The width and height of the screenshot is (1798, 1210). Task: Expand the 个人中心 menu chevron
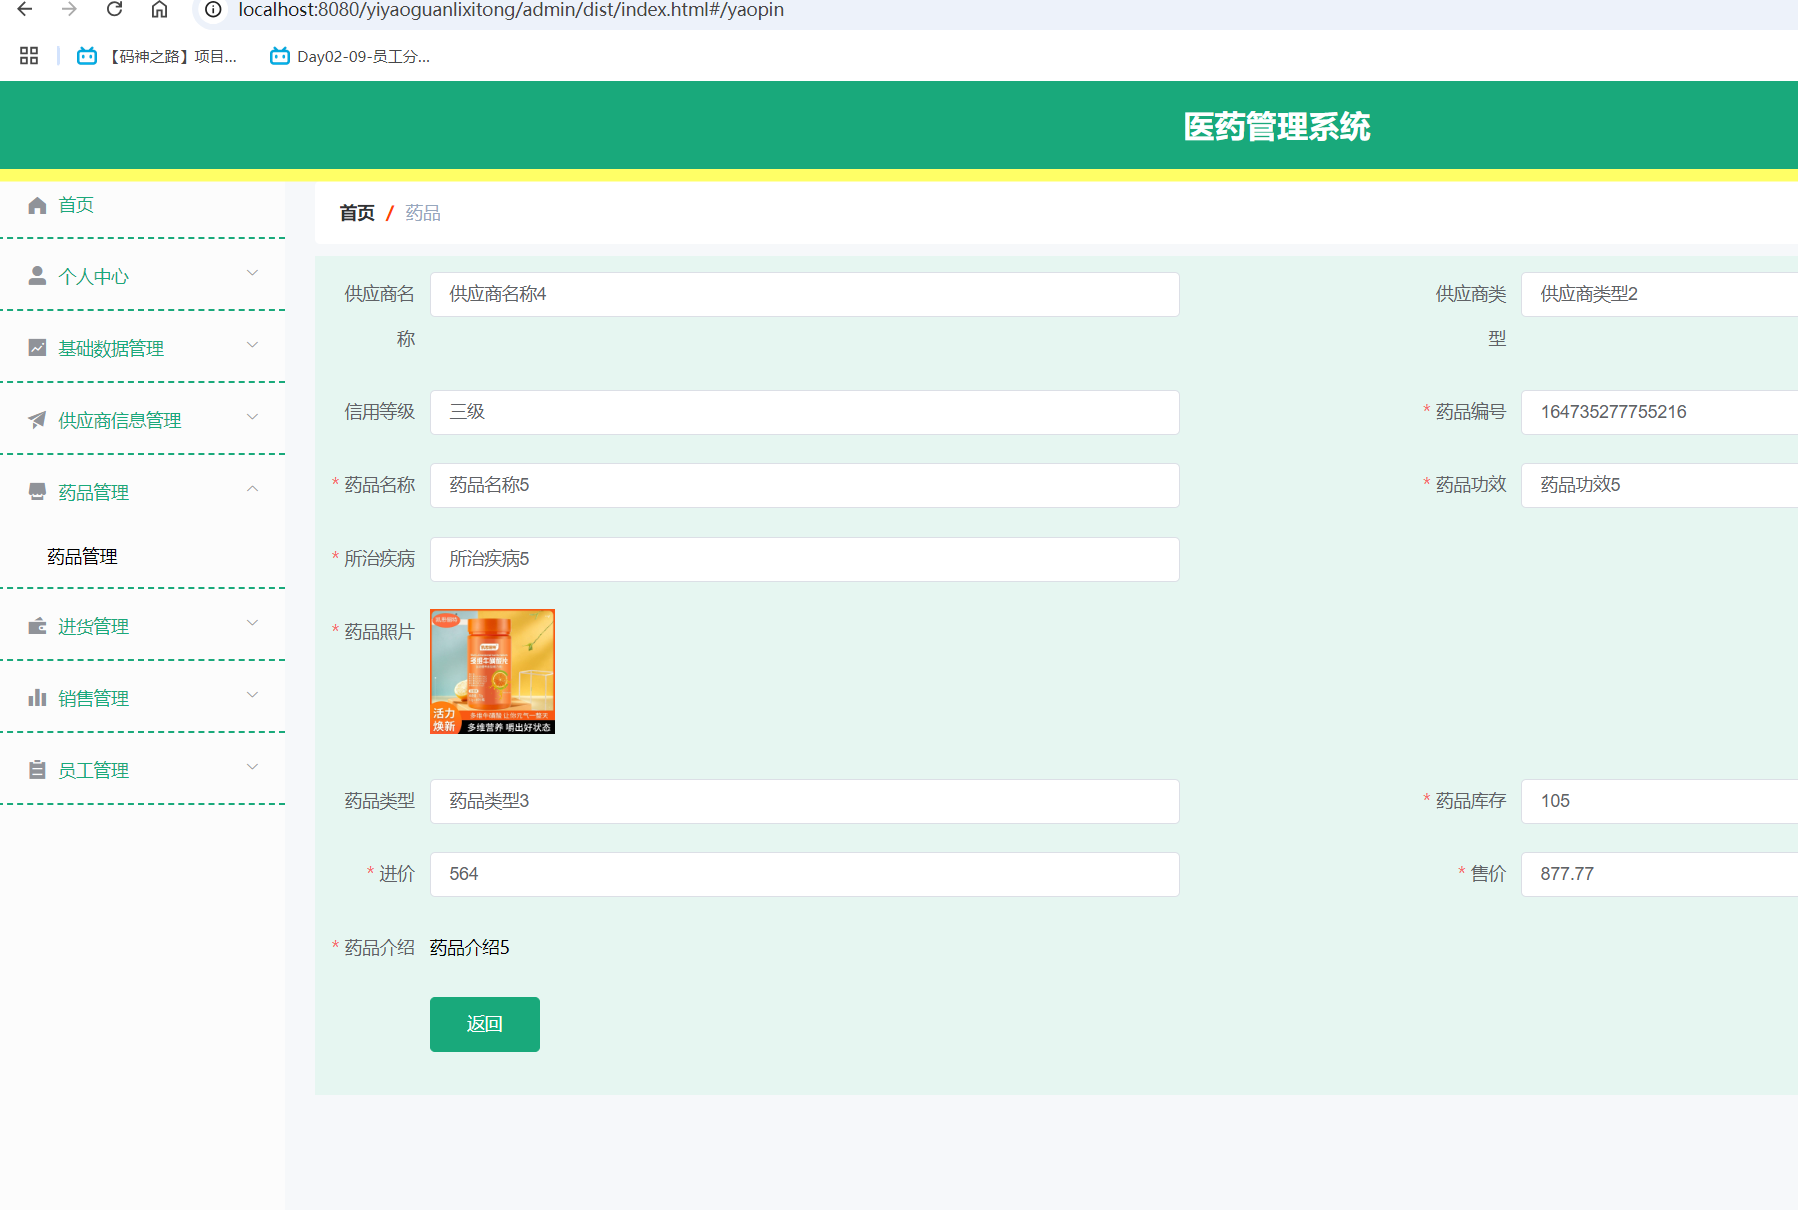coord(252,273)
